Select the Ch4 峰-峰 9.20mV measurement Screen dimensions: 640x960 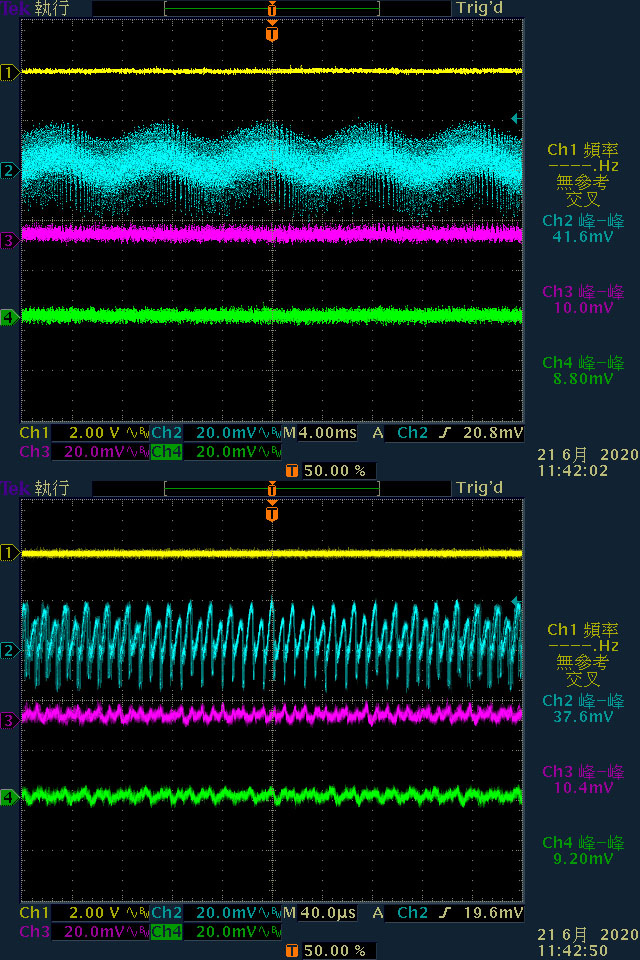[583, 851]
